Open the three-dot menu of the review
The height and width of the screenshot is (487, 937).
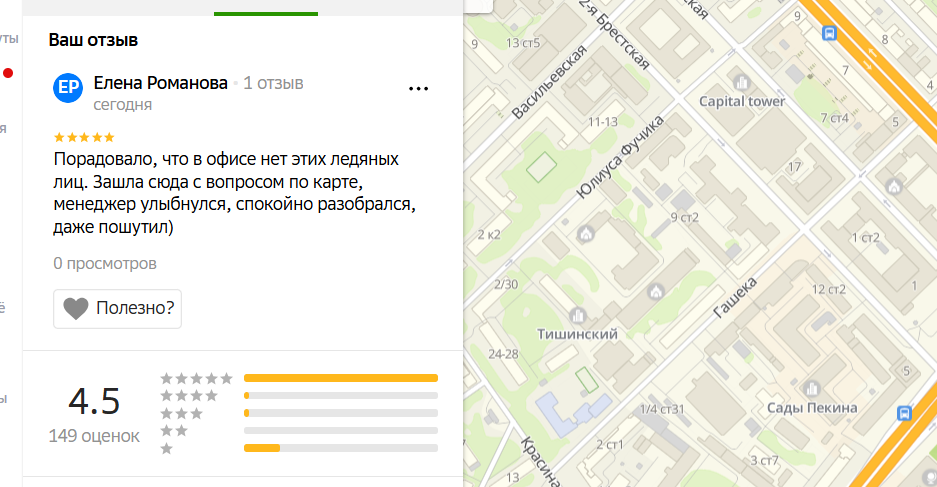coord(418,89)
